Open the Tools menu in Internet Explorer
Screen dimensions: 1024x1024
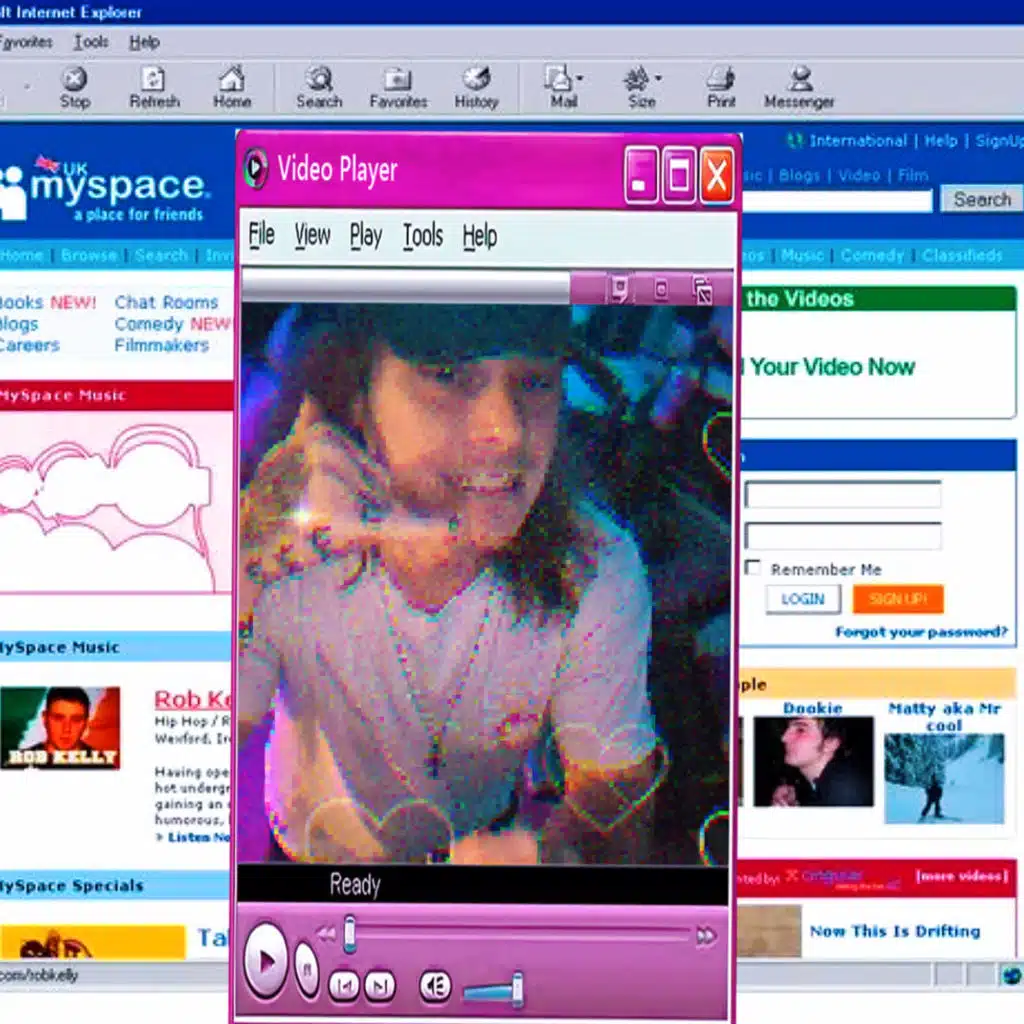point(91,42)
